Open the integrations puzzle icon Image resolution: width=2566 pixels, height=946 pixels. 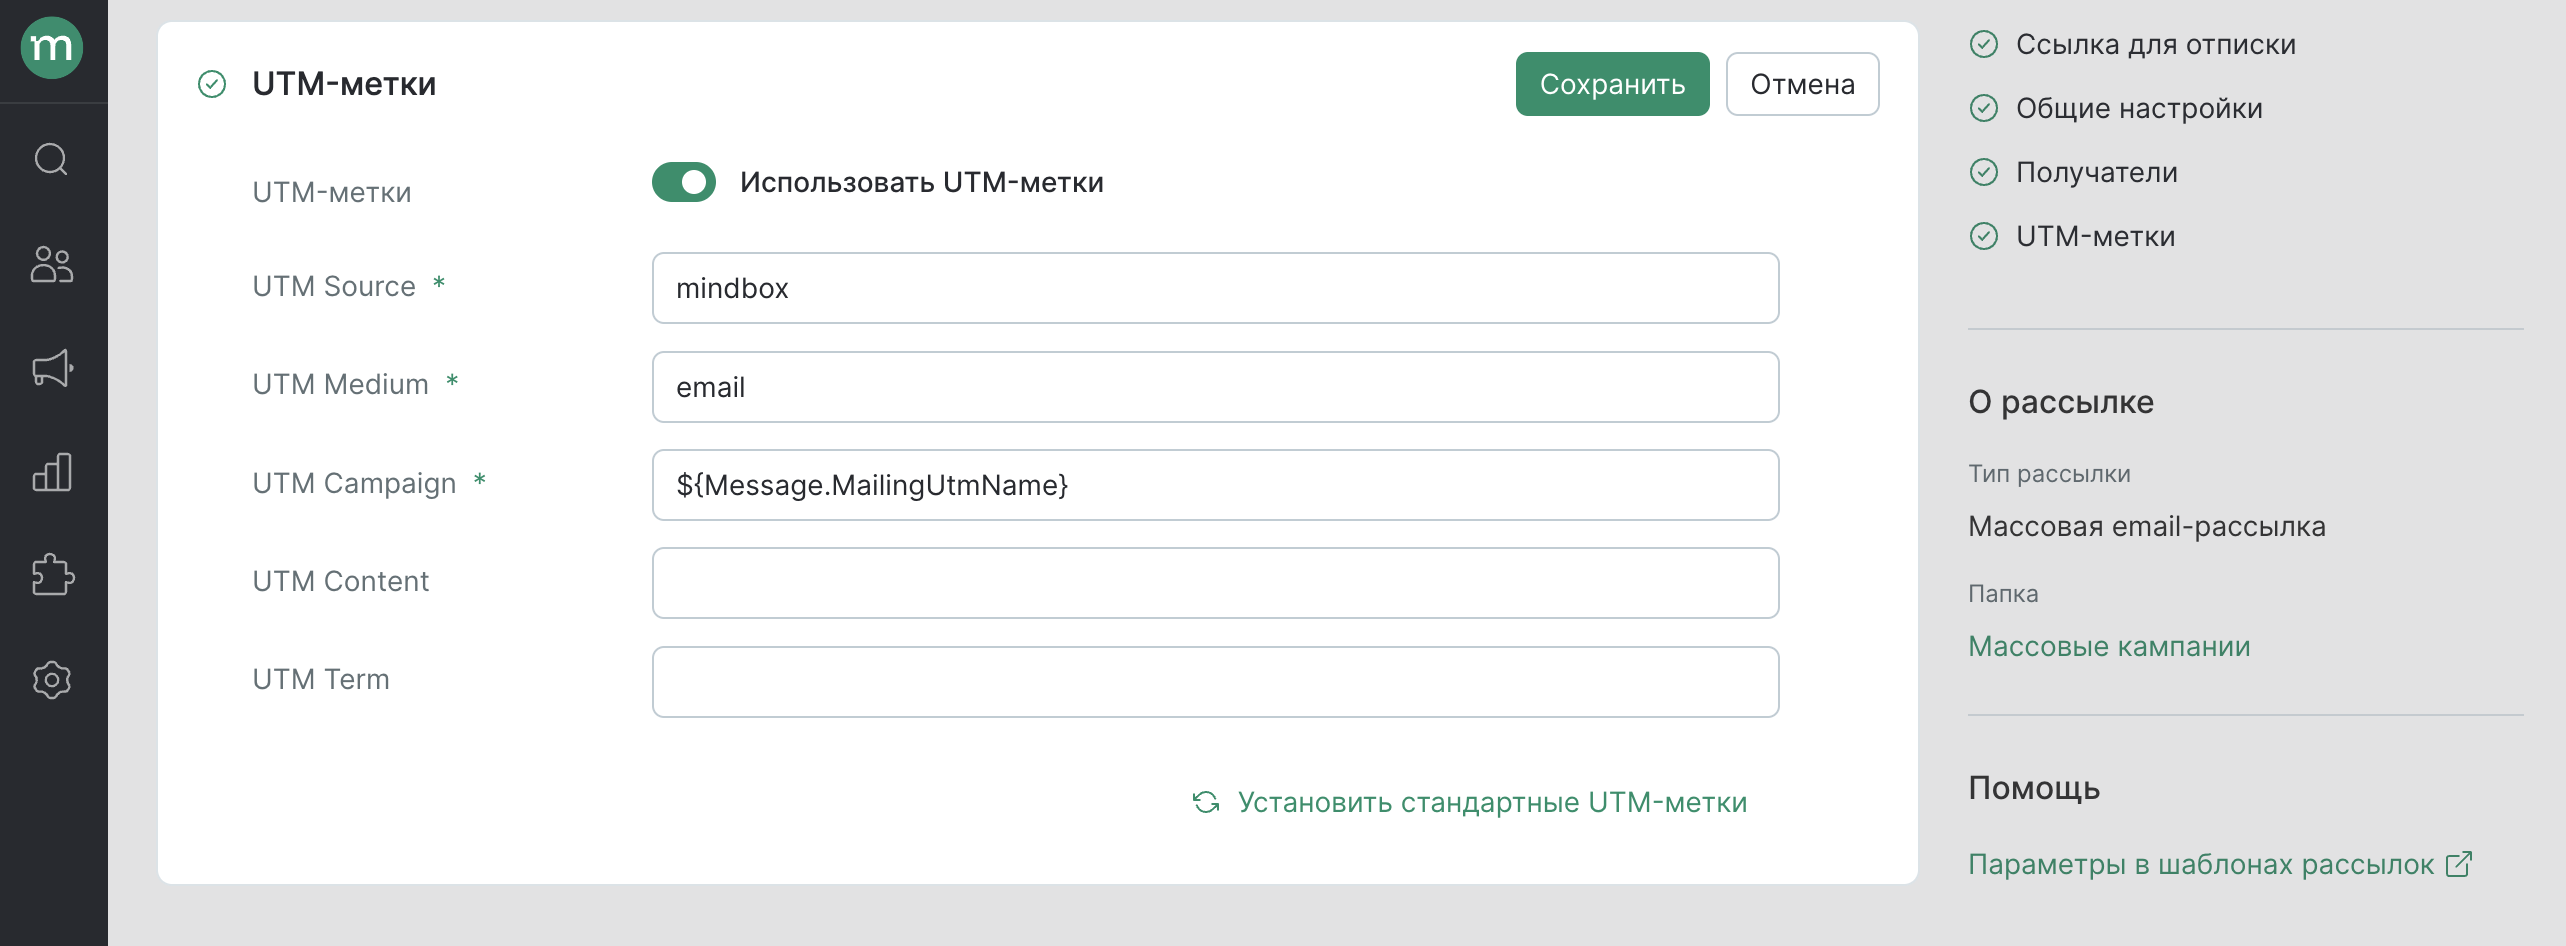(x=52, y=576)
